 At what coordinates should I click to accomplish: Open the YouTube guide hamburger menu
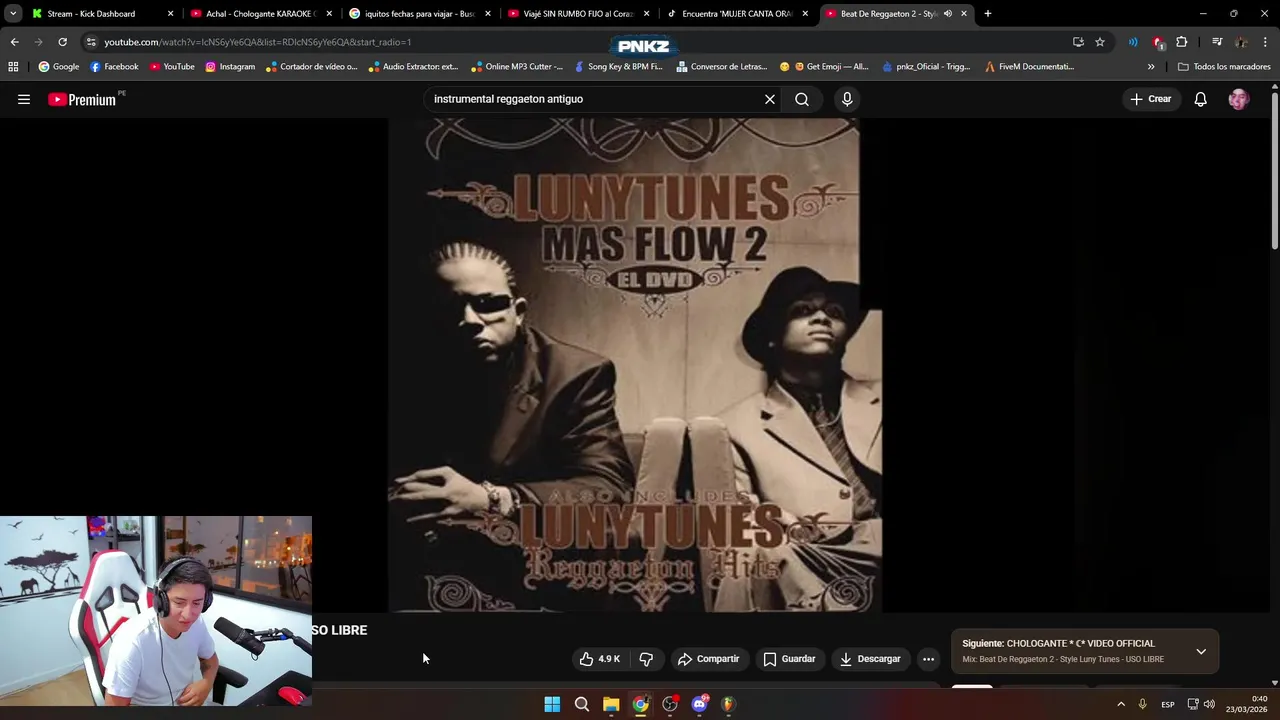[x=24, y=99]
